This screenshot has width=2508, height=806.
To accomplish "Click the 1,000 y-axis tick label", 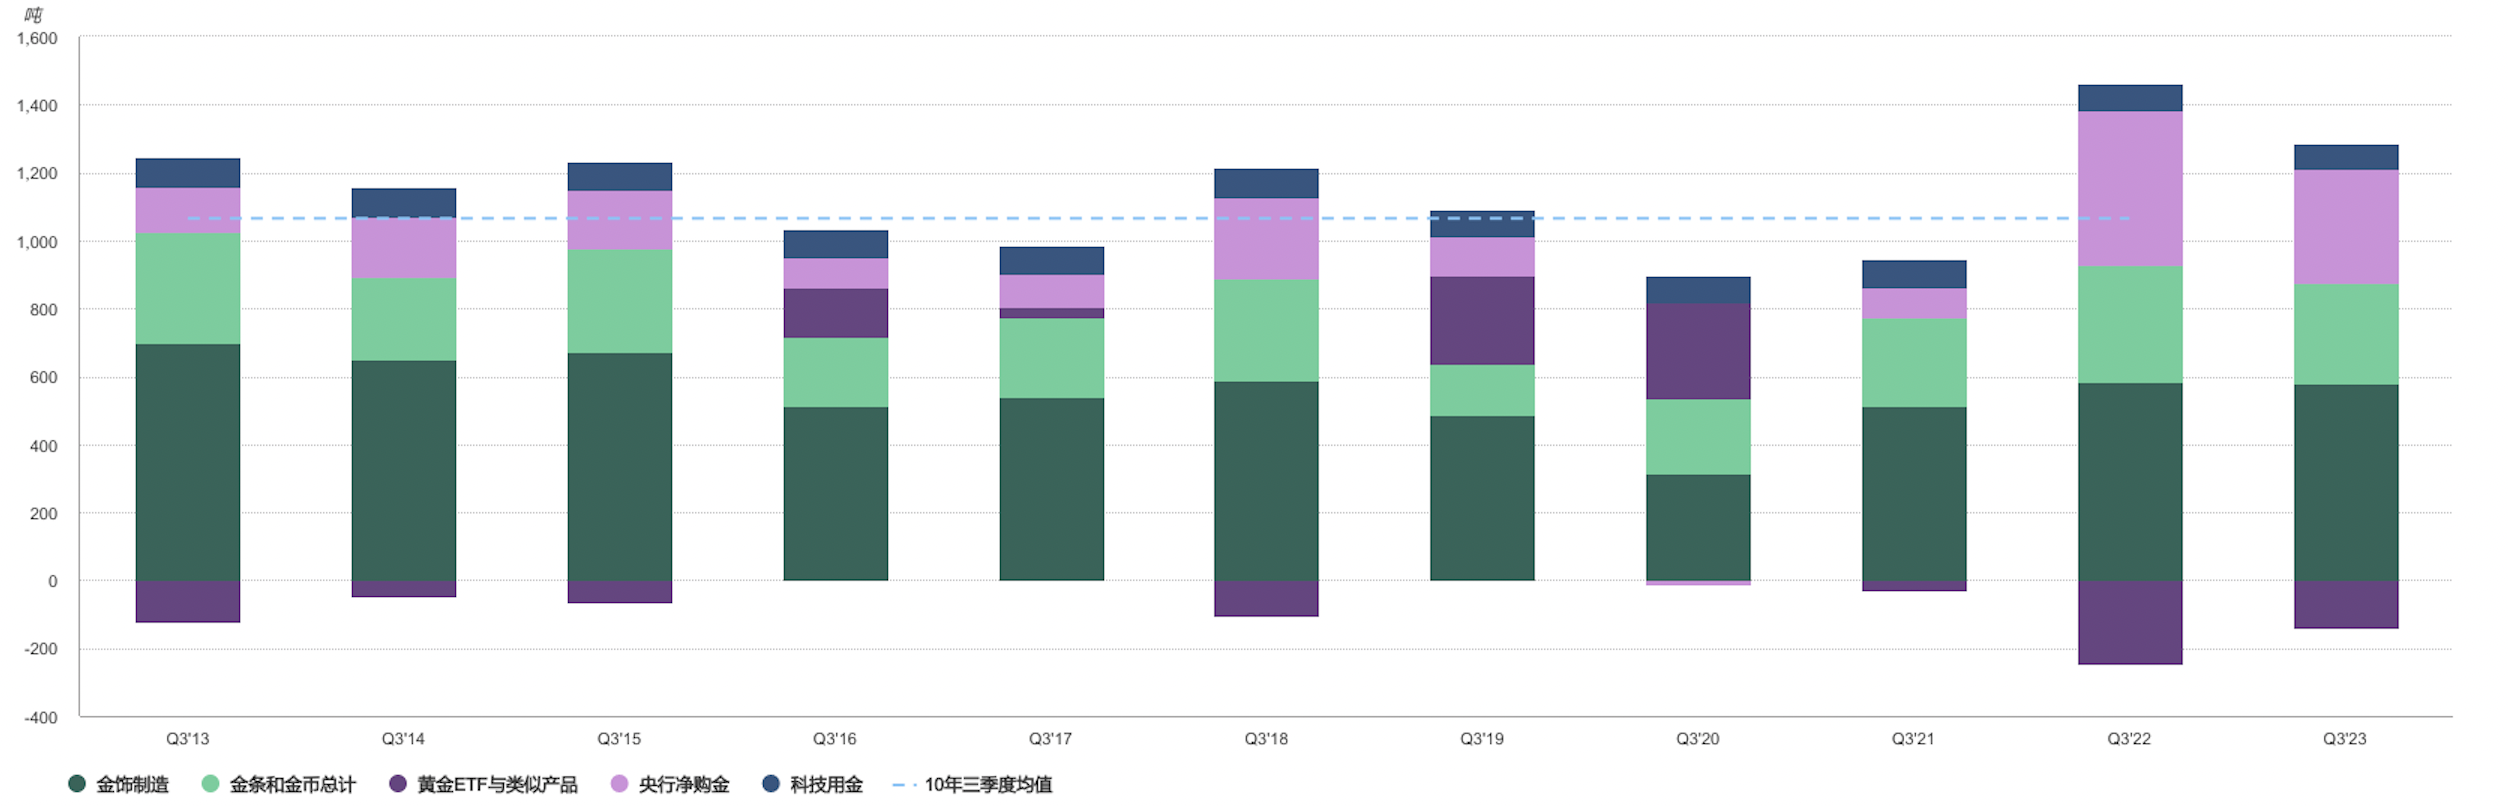I will tap(37, 242).
